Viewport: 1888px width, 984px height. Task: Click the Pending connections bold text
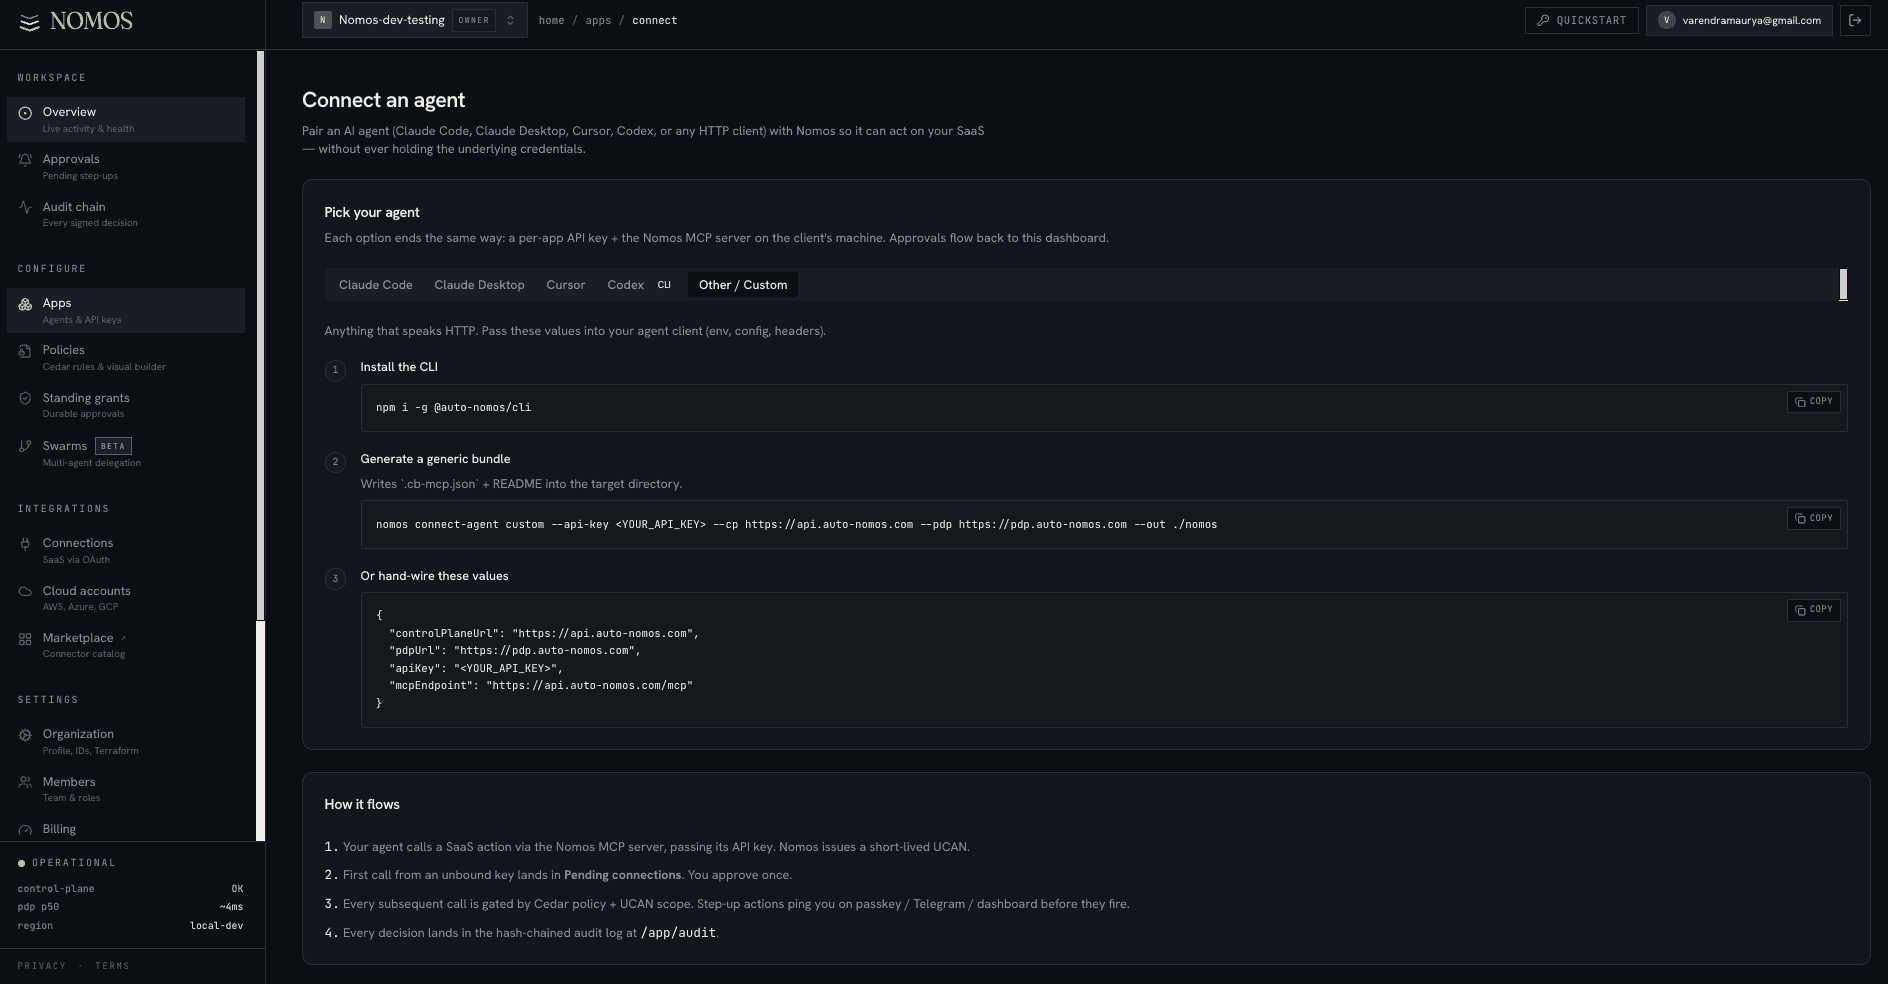pyautogui.click(x=622, y=875)
